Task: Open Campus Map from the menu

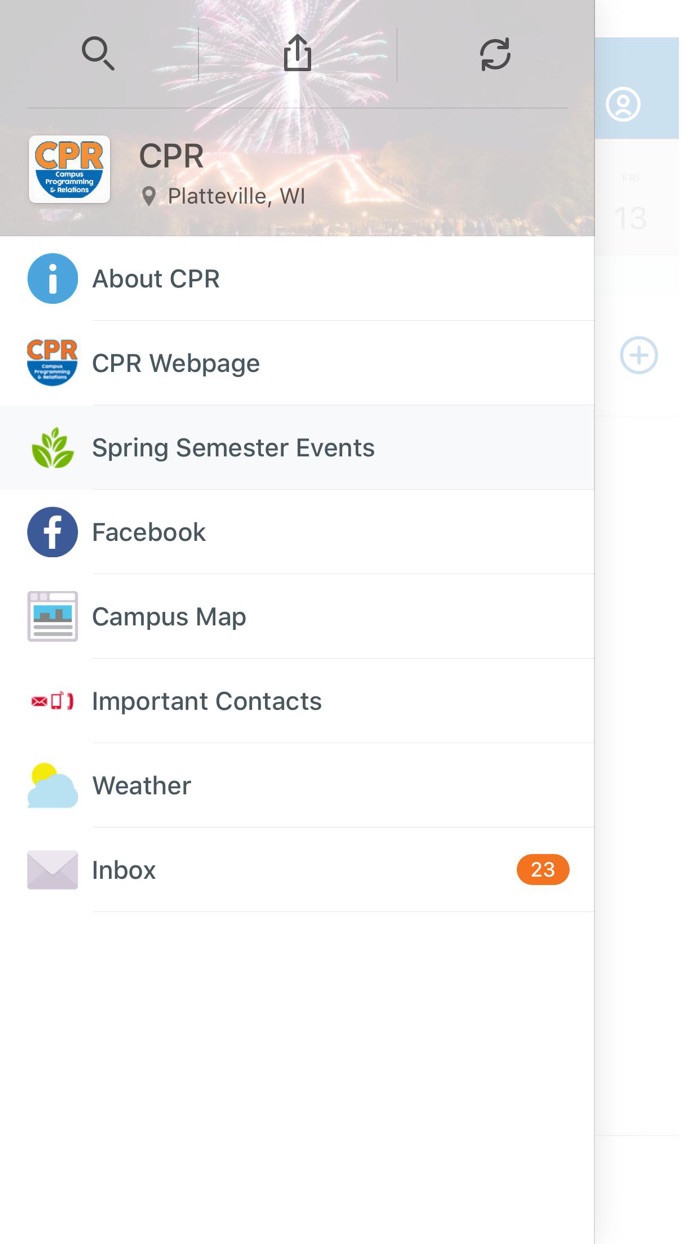Action: pos(169,617)
